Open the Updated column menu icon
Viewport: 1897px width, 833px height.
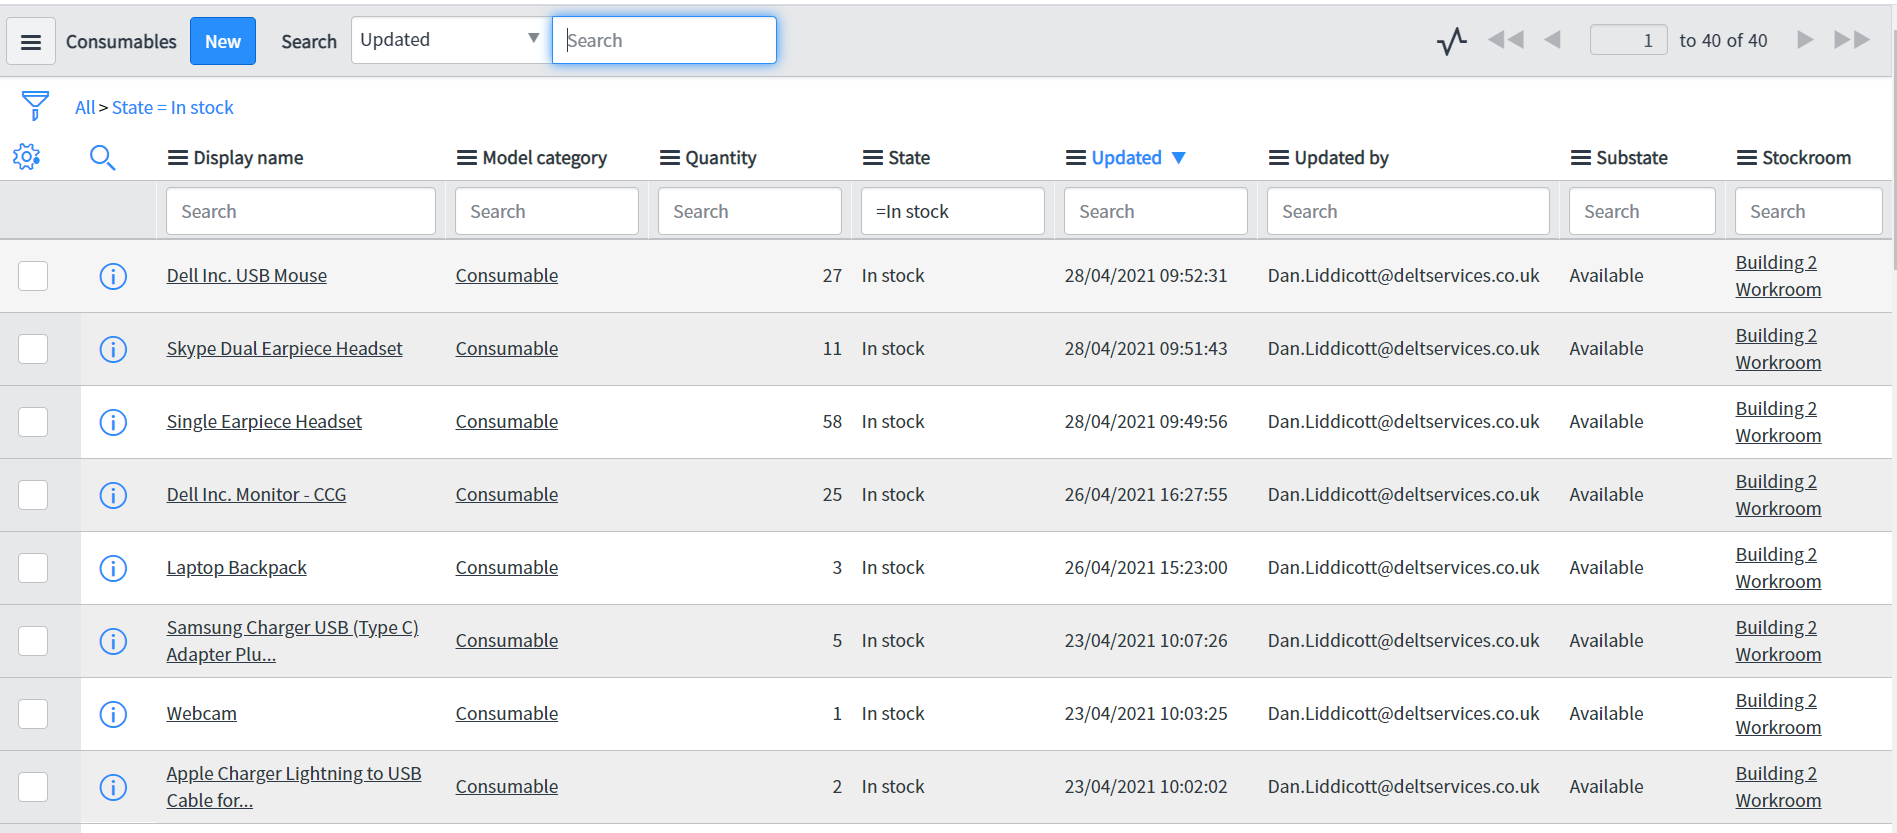(1076, 158)
